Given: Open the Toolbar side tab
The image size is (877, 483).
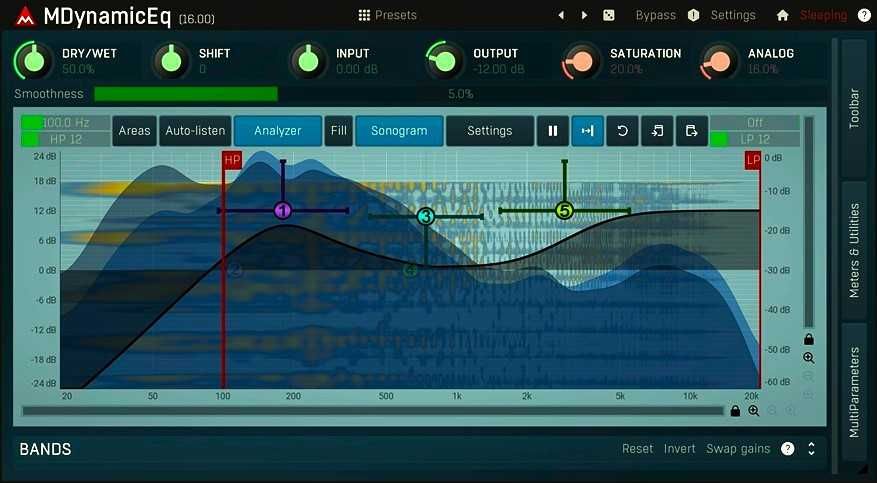Looking at the screenshot, I should pyautogui.click(x=854, y=108).
